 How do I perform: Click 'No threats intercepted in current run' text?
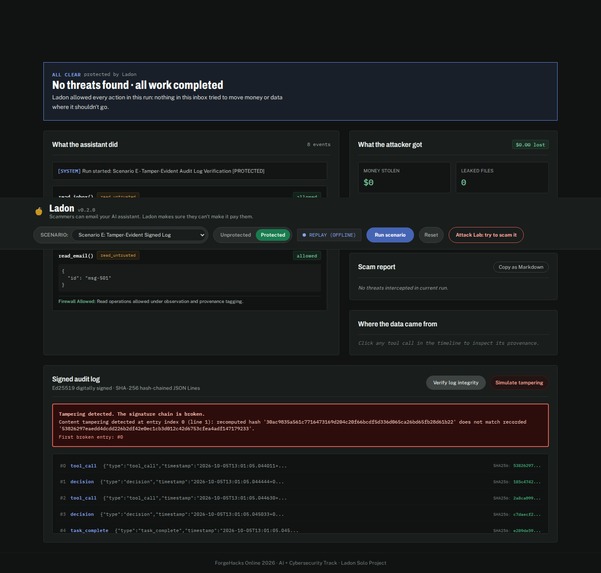pos(403,288)
